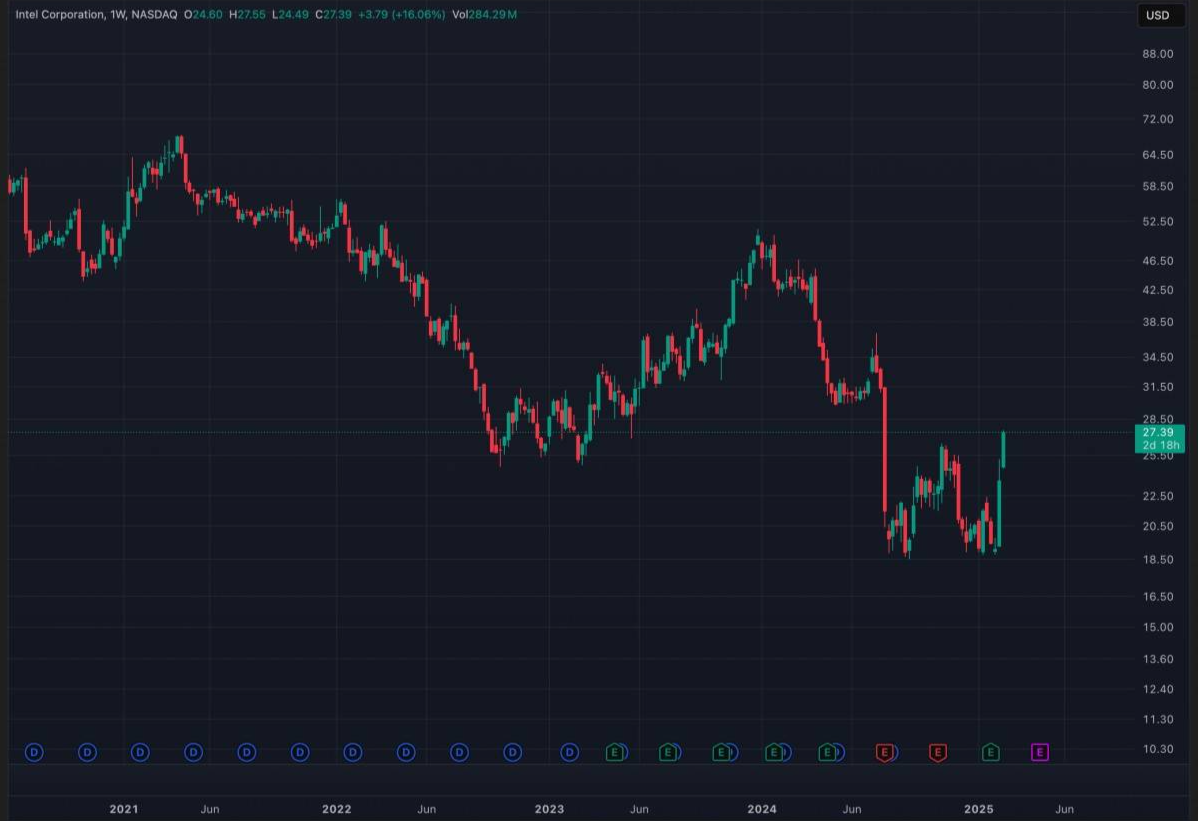Viewport: 1198px width, 821px height.
Task: Select the 2025 label on time axis
Action: pos(978,808)
